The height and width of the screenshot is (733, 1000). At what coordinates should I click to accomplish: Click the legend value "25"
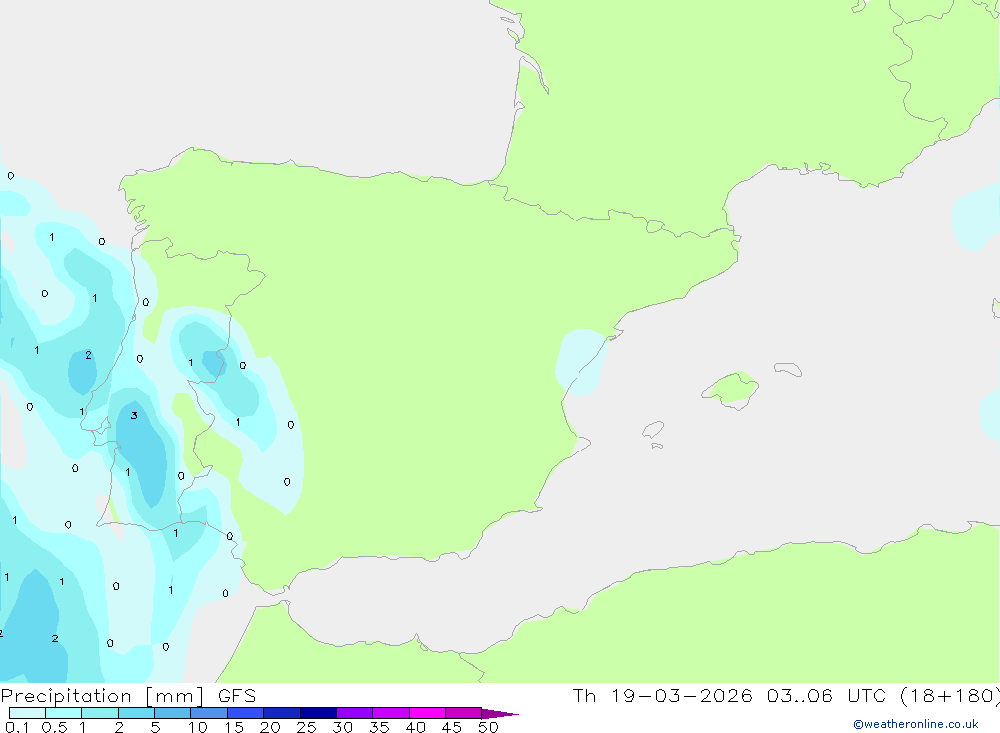coord(306,727)
